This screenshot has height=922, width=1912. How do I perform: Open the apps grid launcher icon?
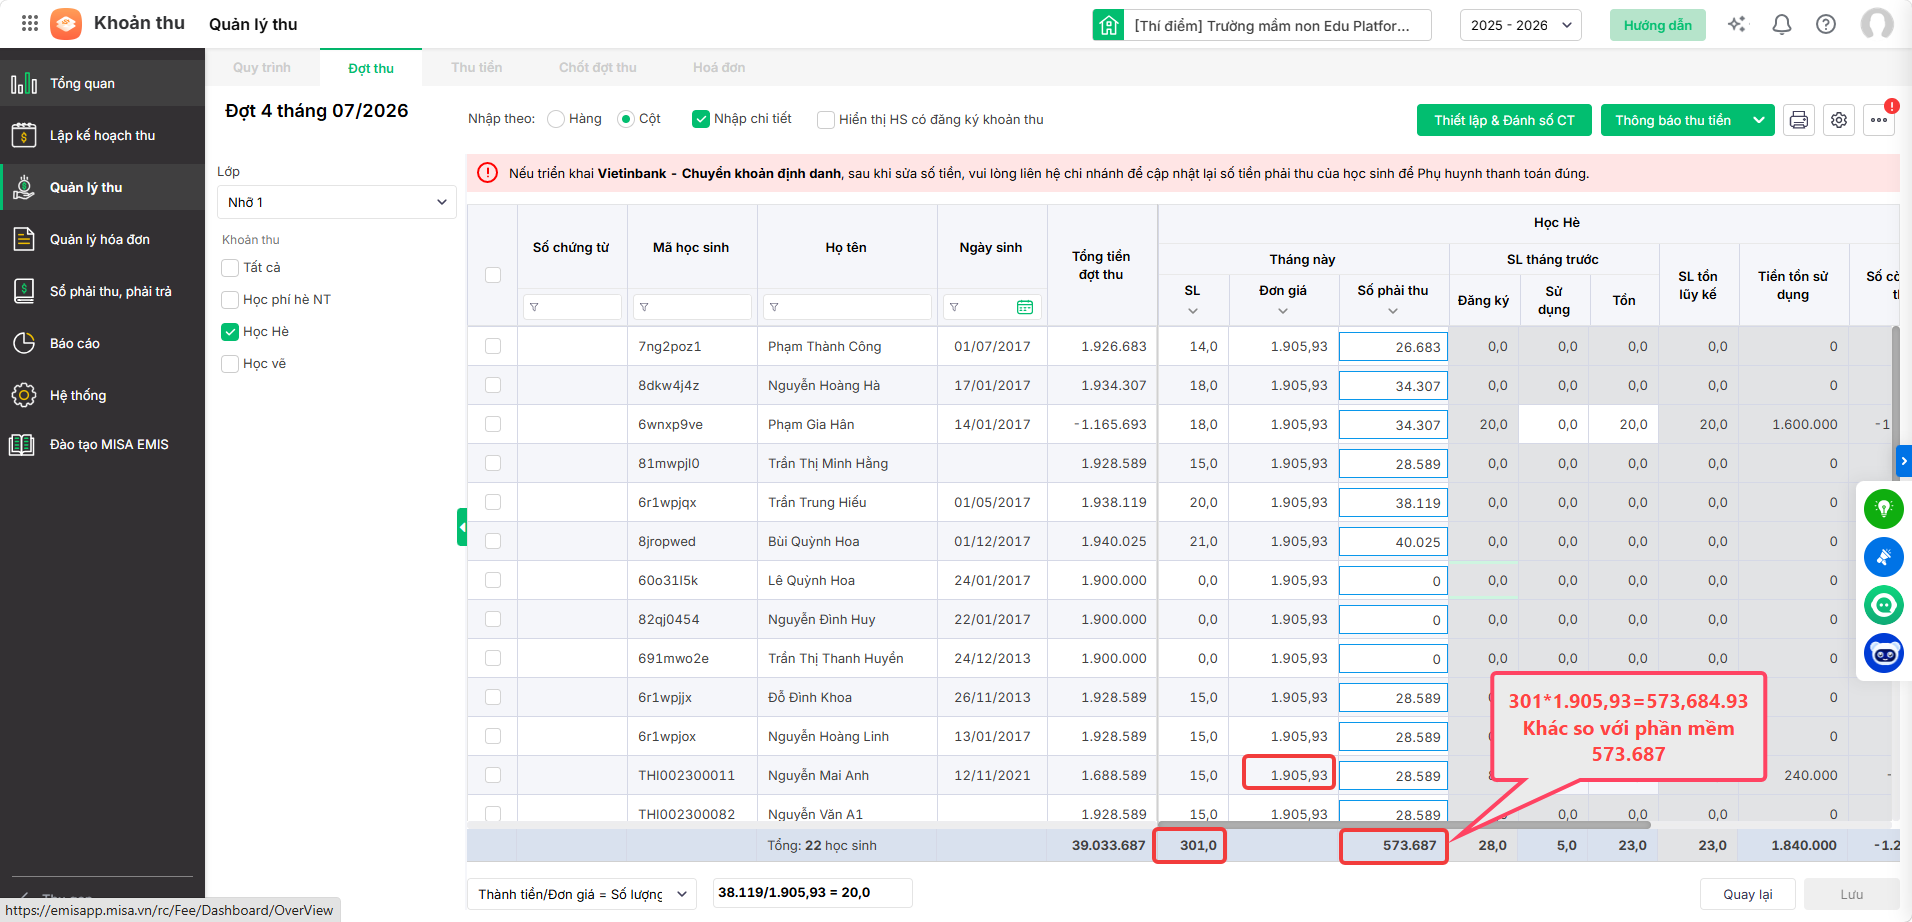29,23
